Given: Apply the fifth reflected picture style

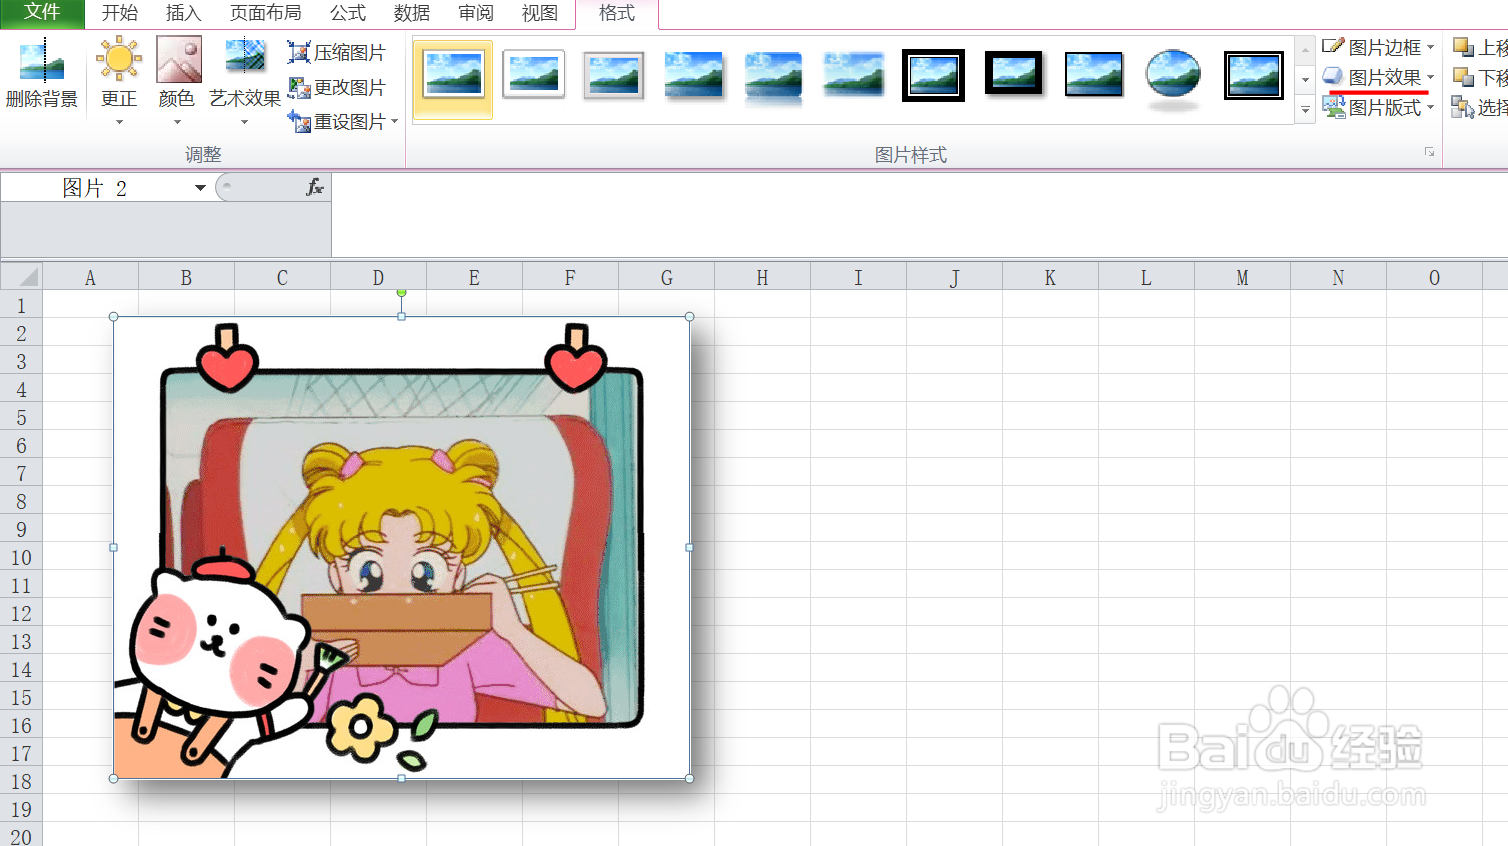Looking at the screenshot, I should coord(773,76).
